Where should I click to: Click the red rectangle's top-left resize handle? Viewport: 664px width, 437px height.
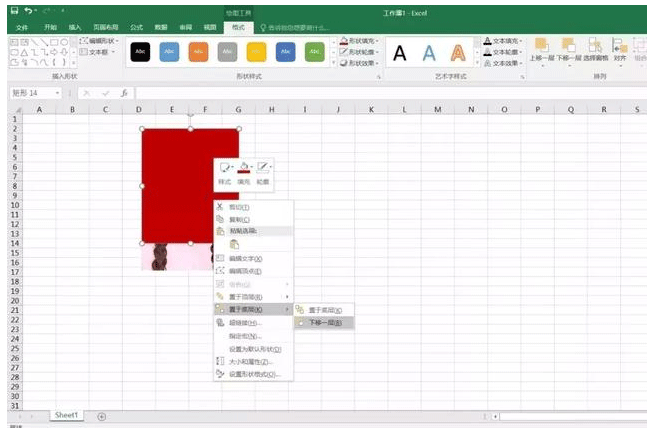click(142, 129)
